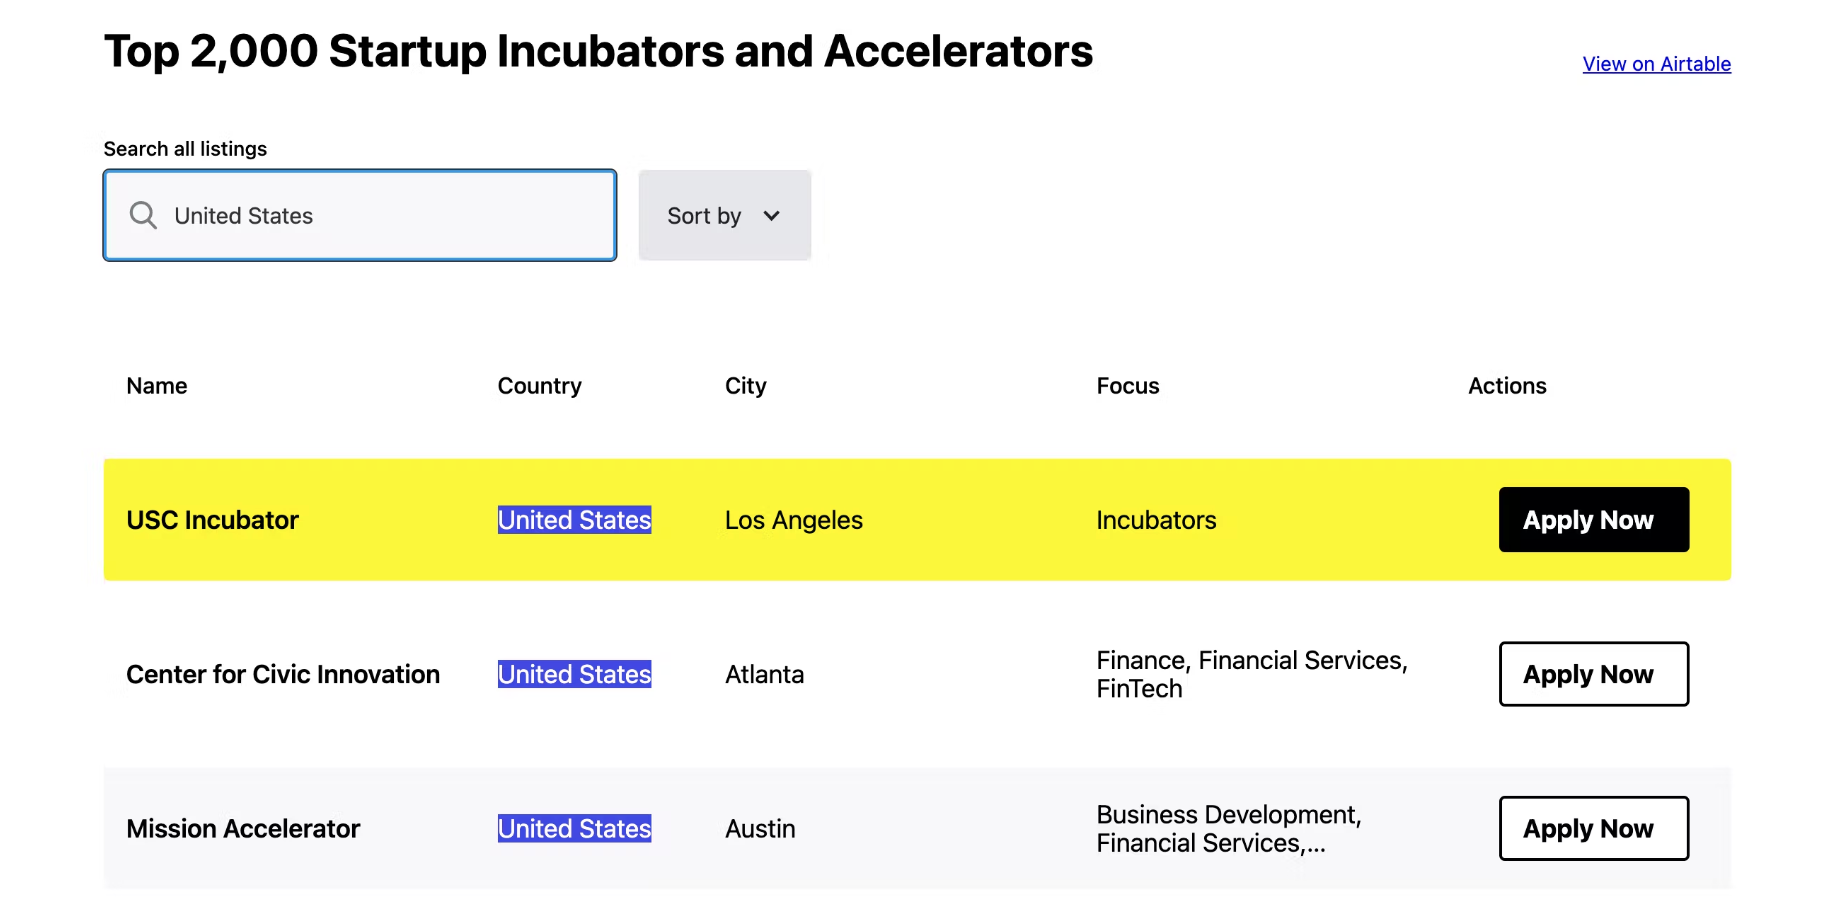Open the View on Airtable link
Image resolution: width=1838 pixels, height=906 pixels.
point(1656,64)
